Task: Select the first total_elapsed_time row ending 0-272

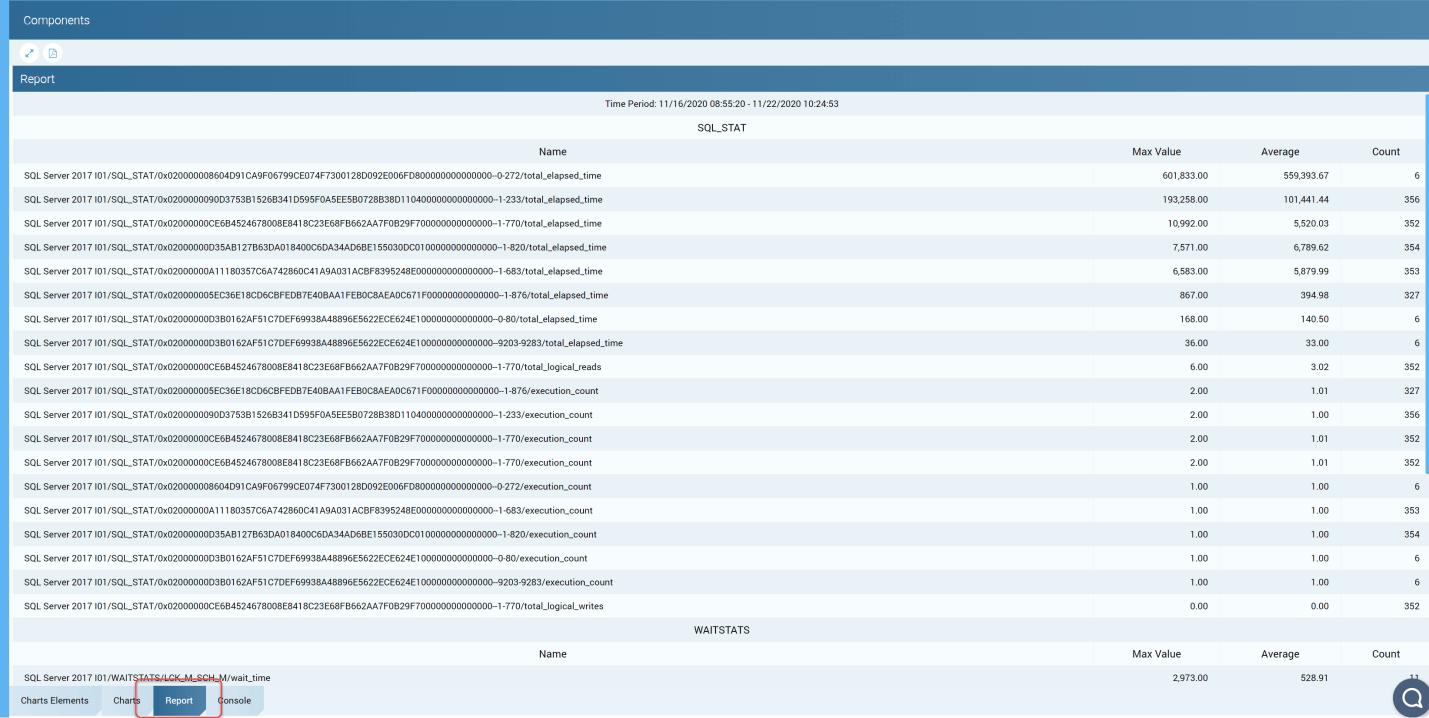Action: [312, 176]
